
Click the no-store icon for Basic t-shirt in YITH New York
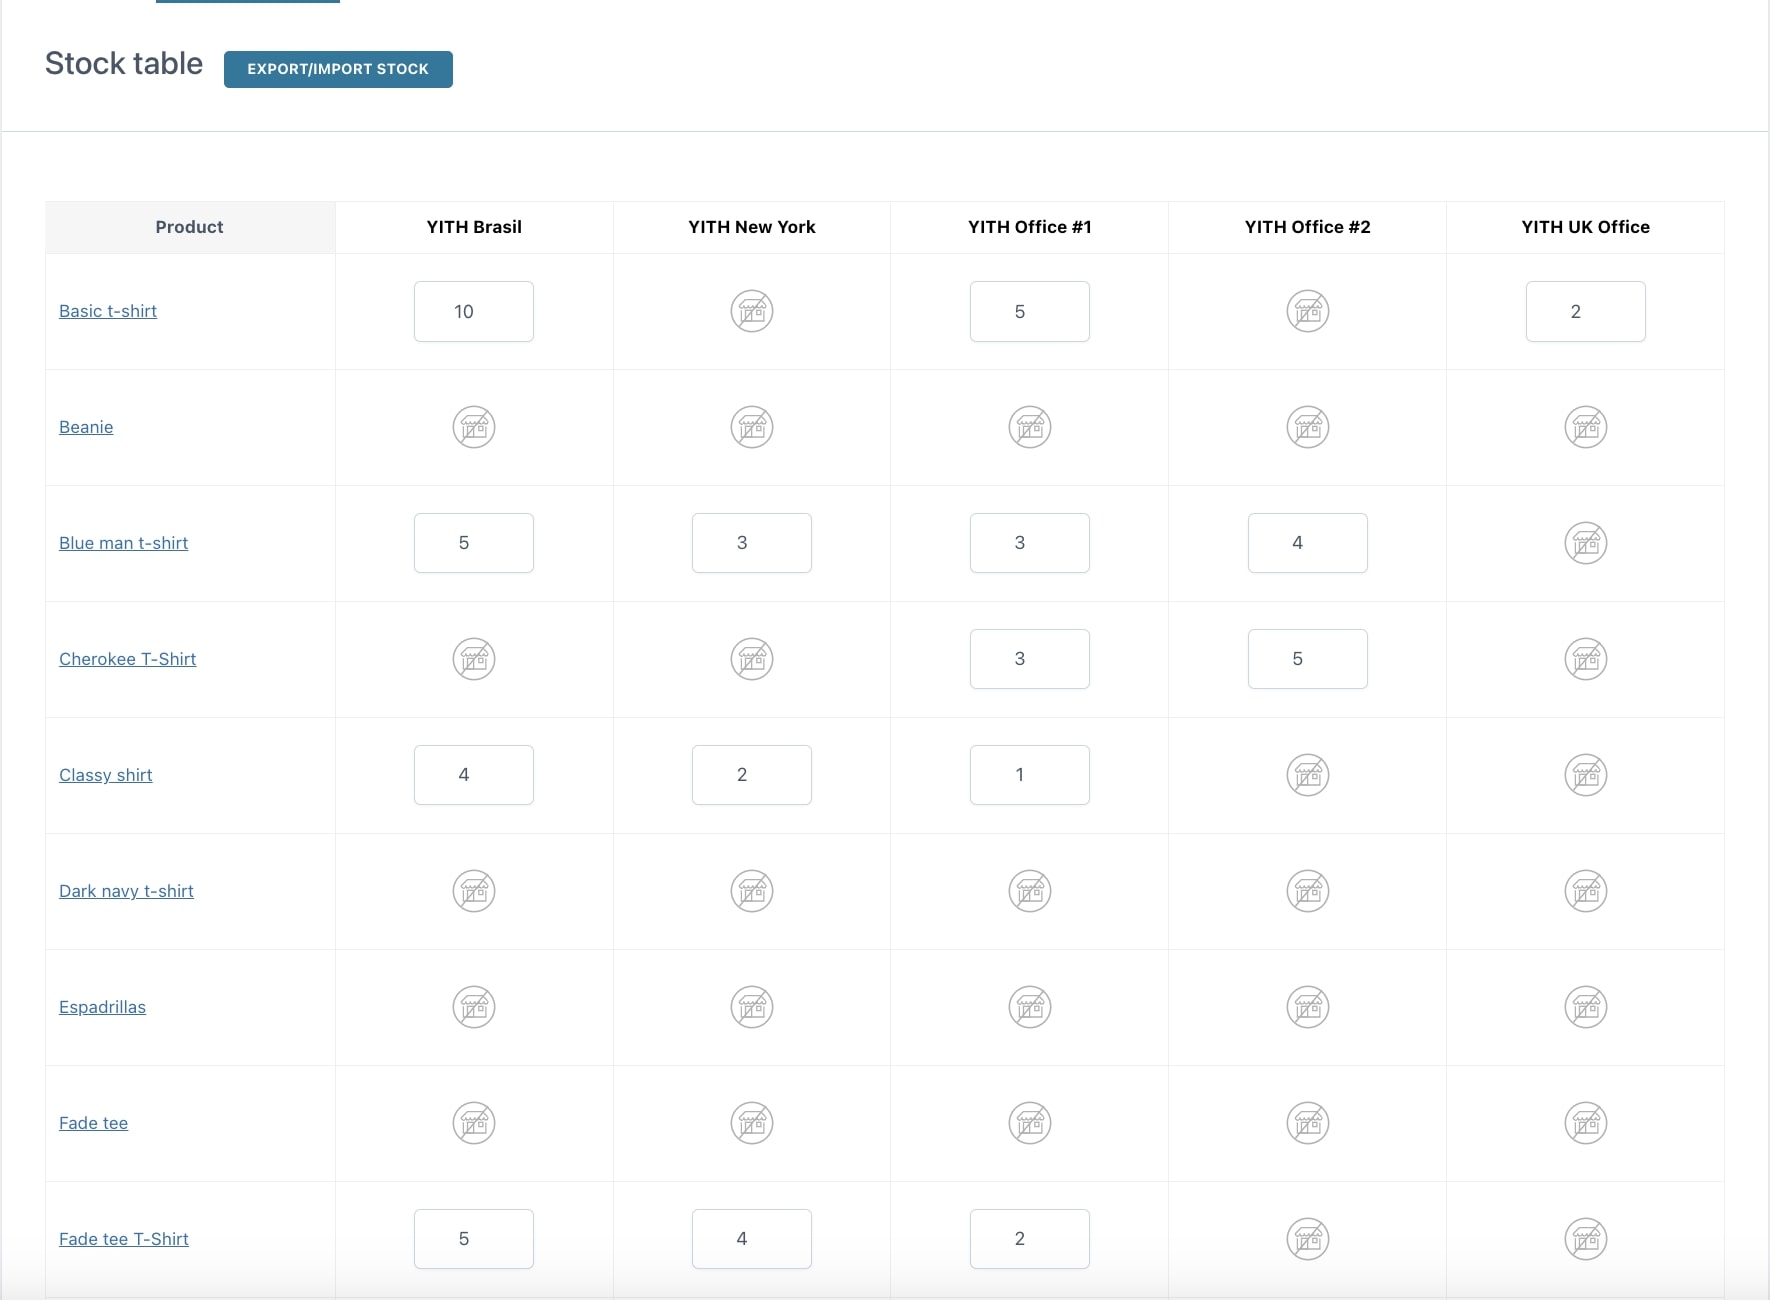point(752,311)
